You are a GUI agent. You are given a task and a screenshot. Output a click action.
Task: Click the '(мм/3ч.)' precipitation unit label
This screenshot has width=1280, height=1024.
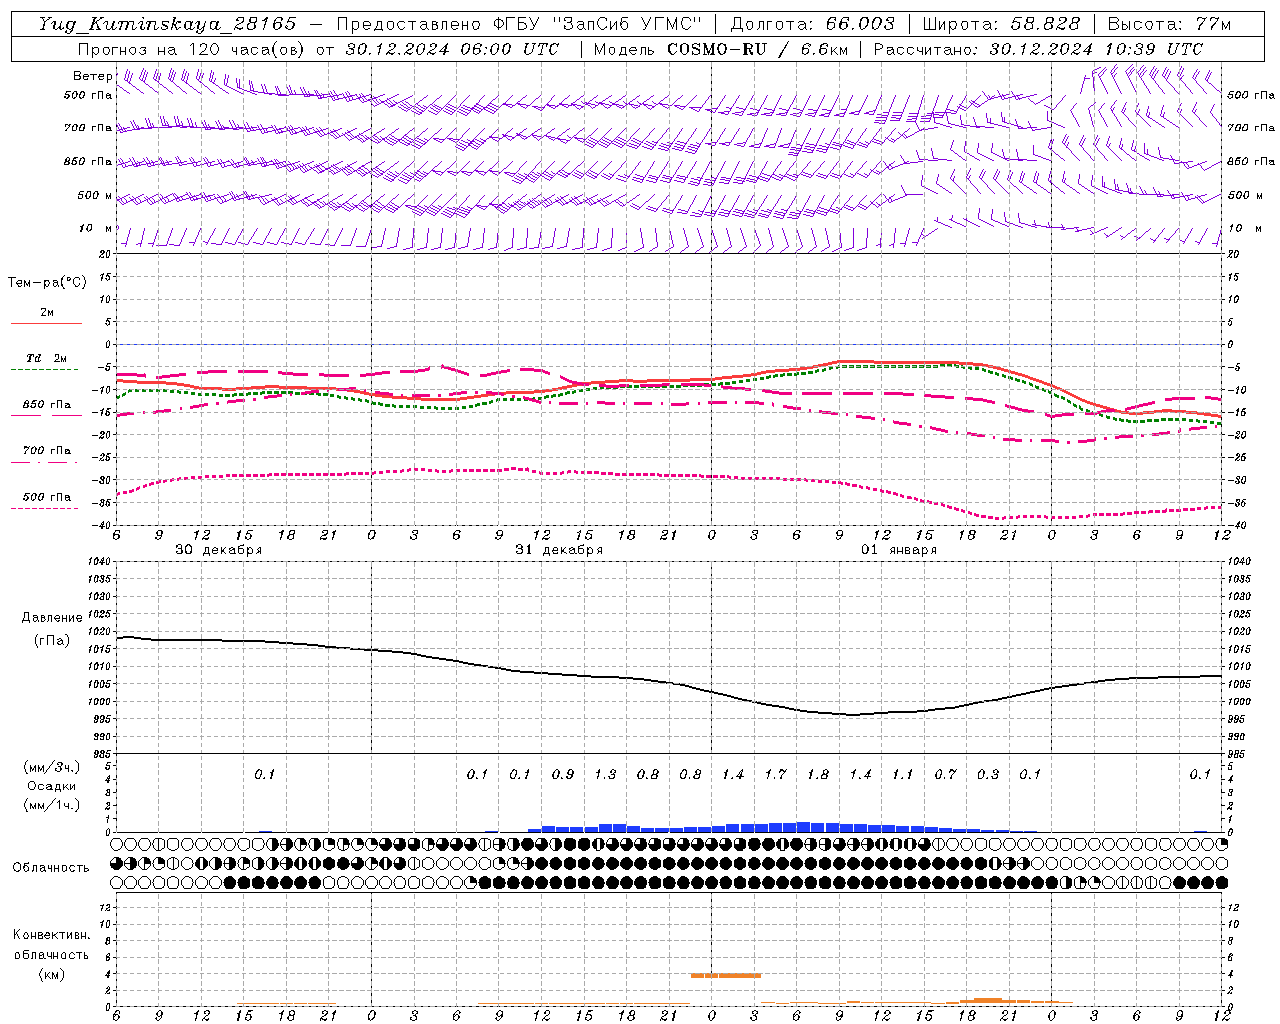pos(52,767)
